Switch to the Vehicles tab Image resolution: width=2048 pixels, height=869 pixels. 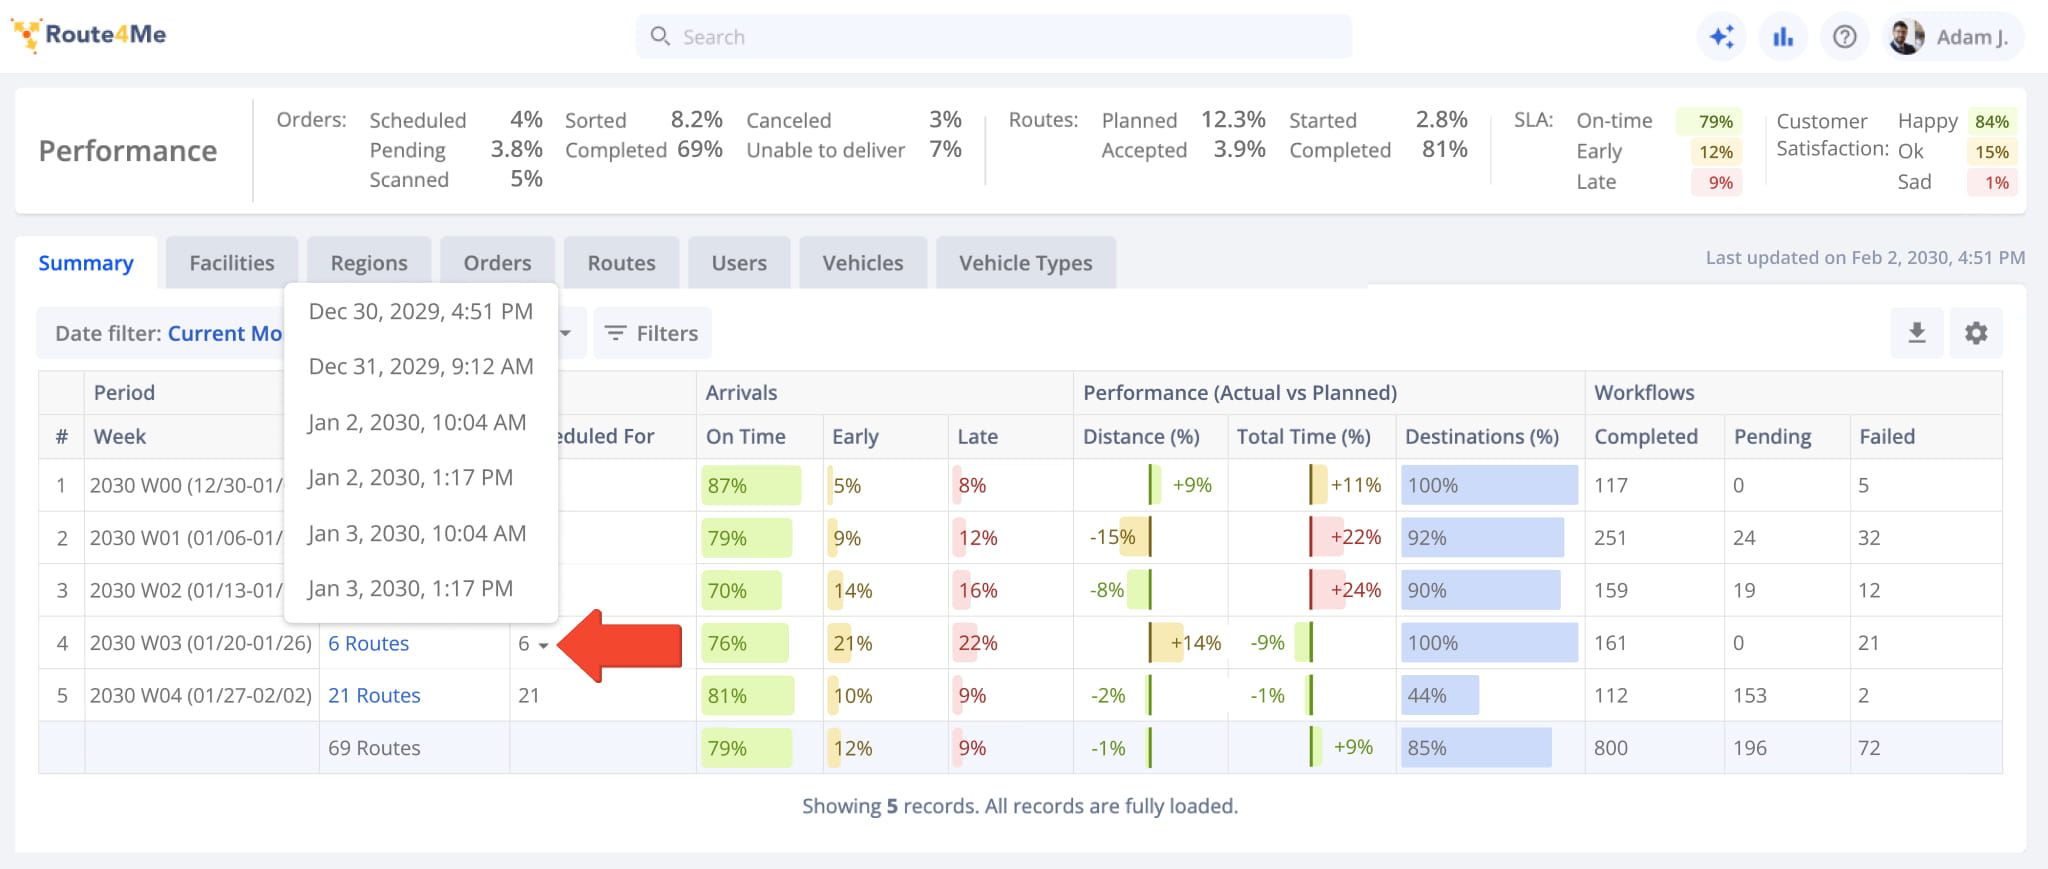coord(863,263)
